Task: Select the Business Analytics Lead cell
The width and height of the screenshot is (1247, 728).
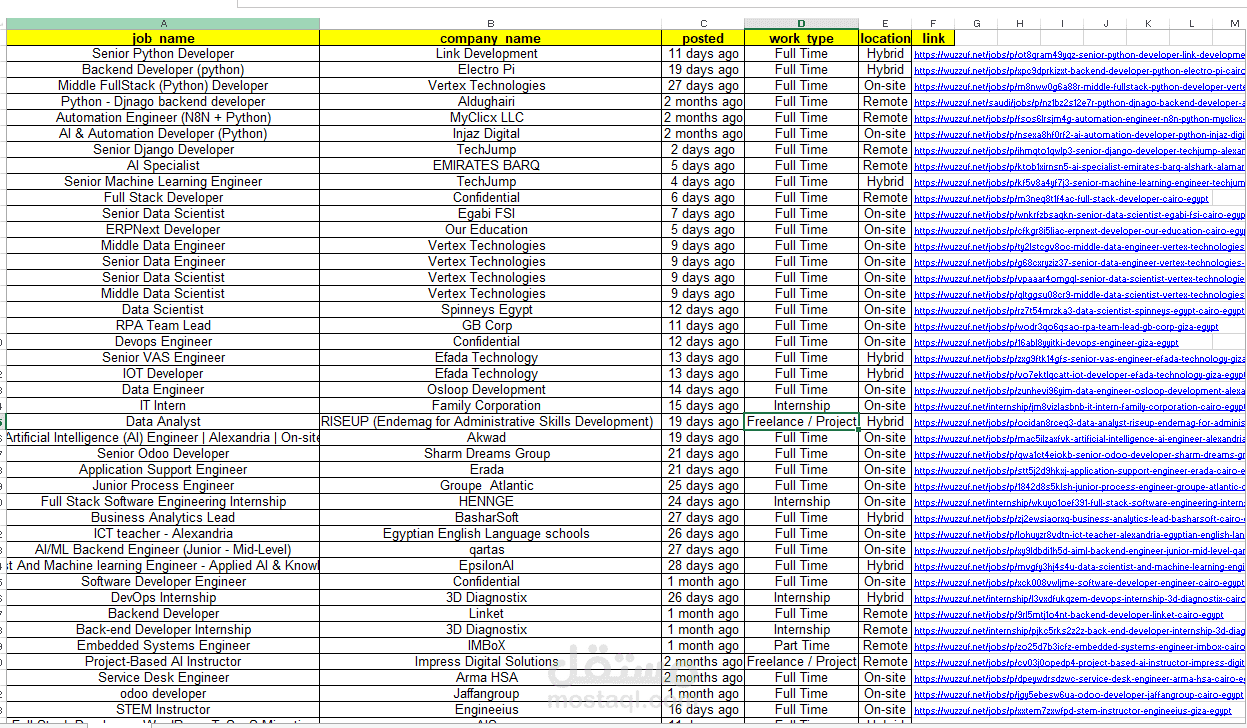Action: pyautogui.click(x=163, y=518)
